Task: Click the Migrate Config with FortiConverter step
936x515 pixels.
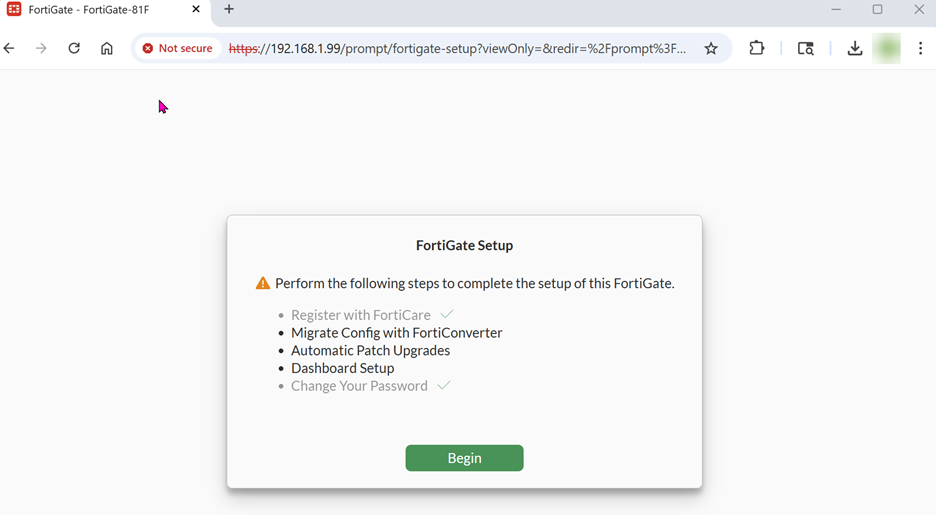Action: click(396, 333)
